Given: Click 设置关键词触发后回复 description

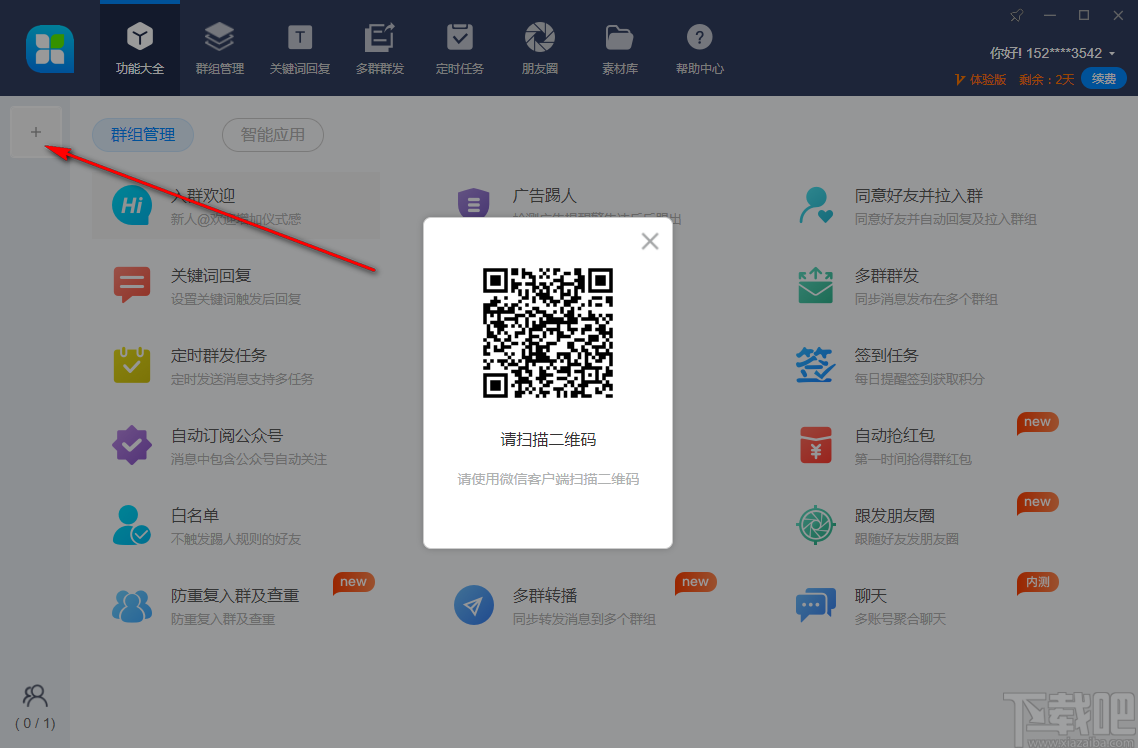Looking at the screenshot, I should click(x=236, y=299).
